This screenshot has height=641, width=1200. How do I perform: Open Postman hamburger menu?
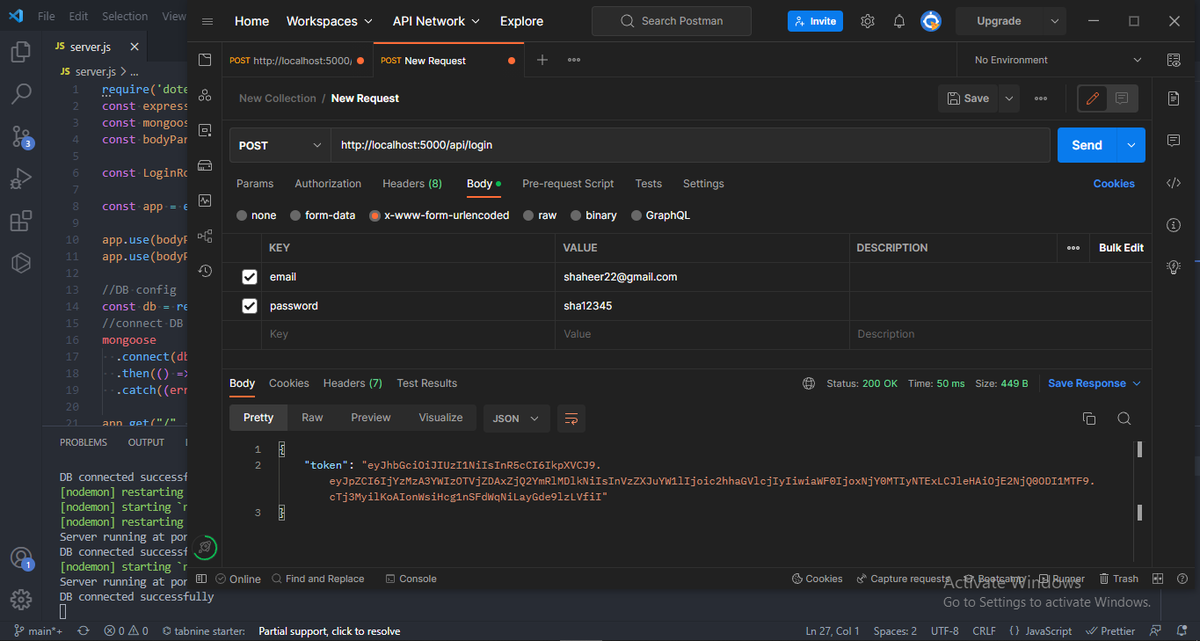[x=207, y=21]
